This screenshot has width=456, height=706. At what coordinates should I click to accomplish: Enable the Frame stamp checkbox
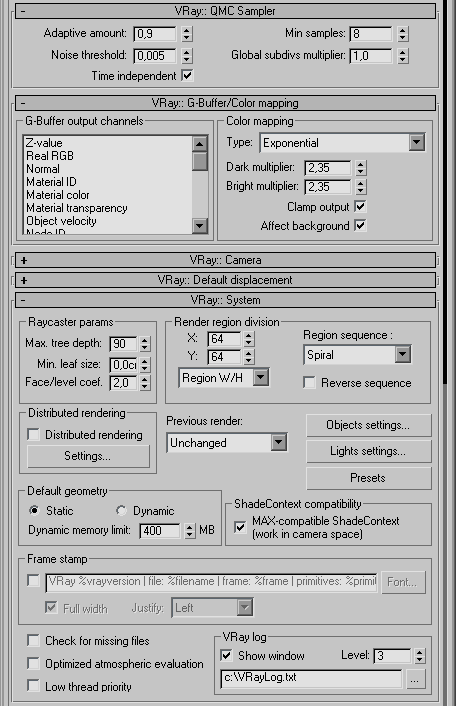coord(33,581)
